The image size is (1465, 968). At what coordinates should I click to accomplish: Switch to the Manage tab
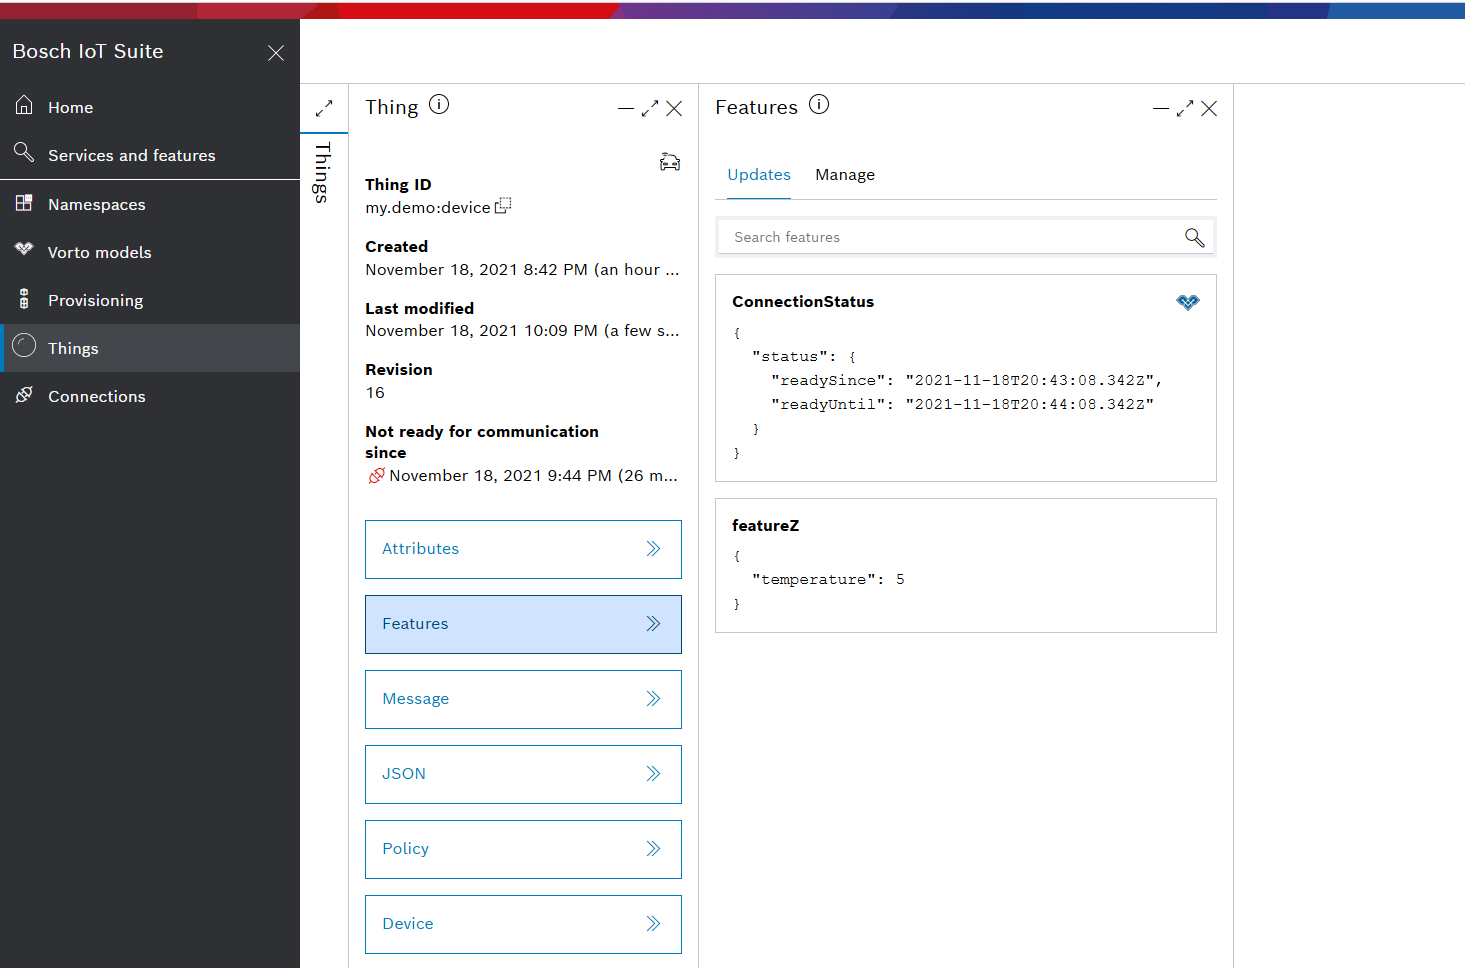(x=845, y=175)
